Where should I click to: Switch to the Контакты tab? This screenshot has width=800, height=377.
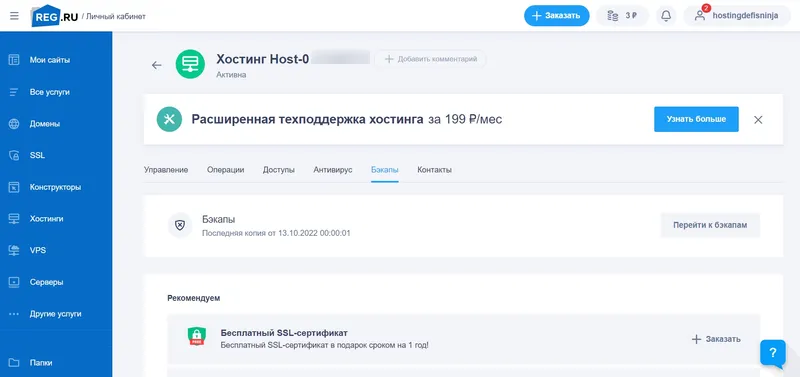pos(434,170)
